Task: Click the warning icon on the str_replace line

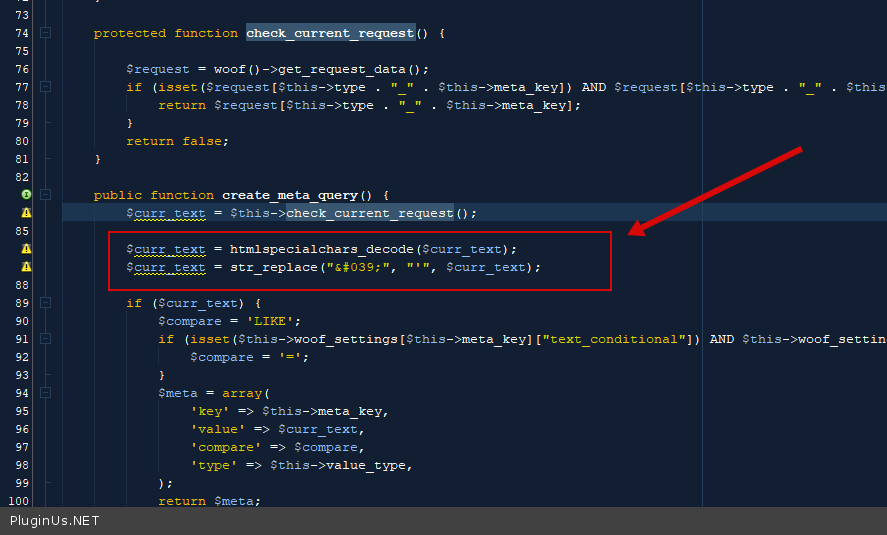Action: click(x=26, y=267)
